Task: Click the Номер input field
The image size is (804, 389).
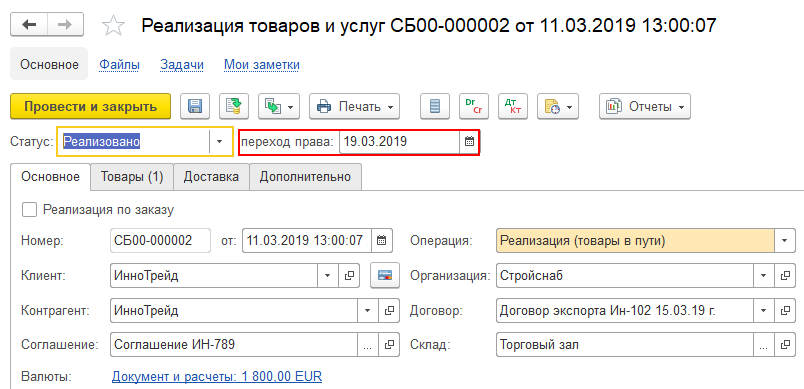Action: click(160, 240)
